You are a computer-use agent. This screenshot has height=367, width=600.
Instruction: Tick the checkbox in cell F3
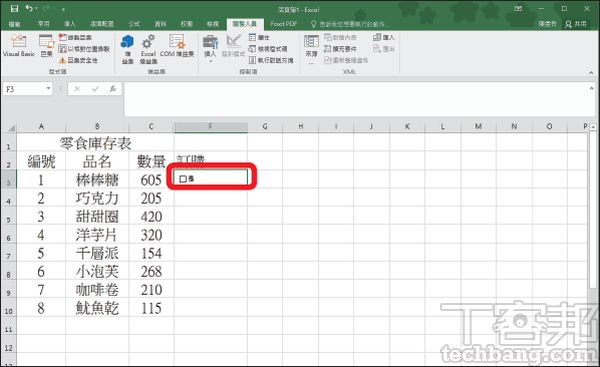183,179
